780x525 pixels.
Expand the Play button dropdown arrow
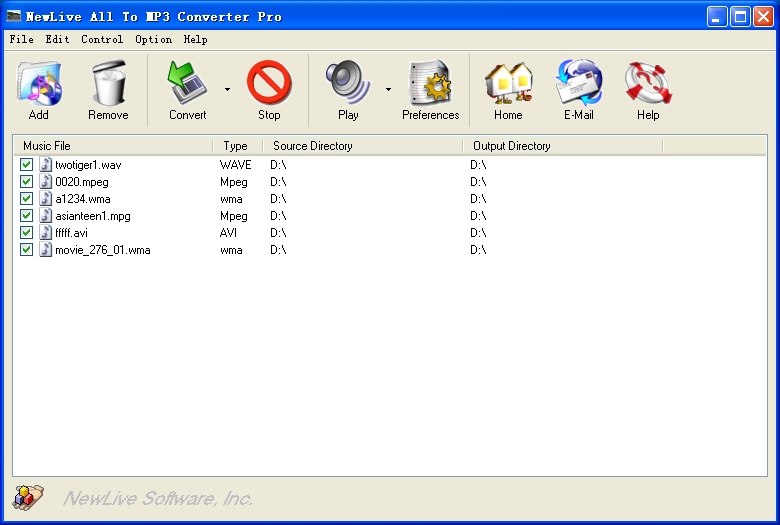click(x=388, y=90)
